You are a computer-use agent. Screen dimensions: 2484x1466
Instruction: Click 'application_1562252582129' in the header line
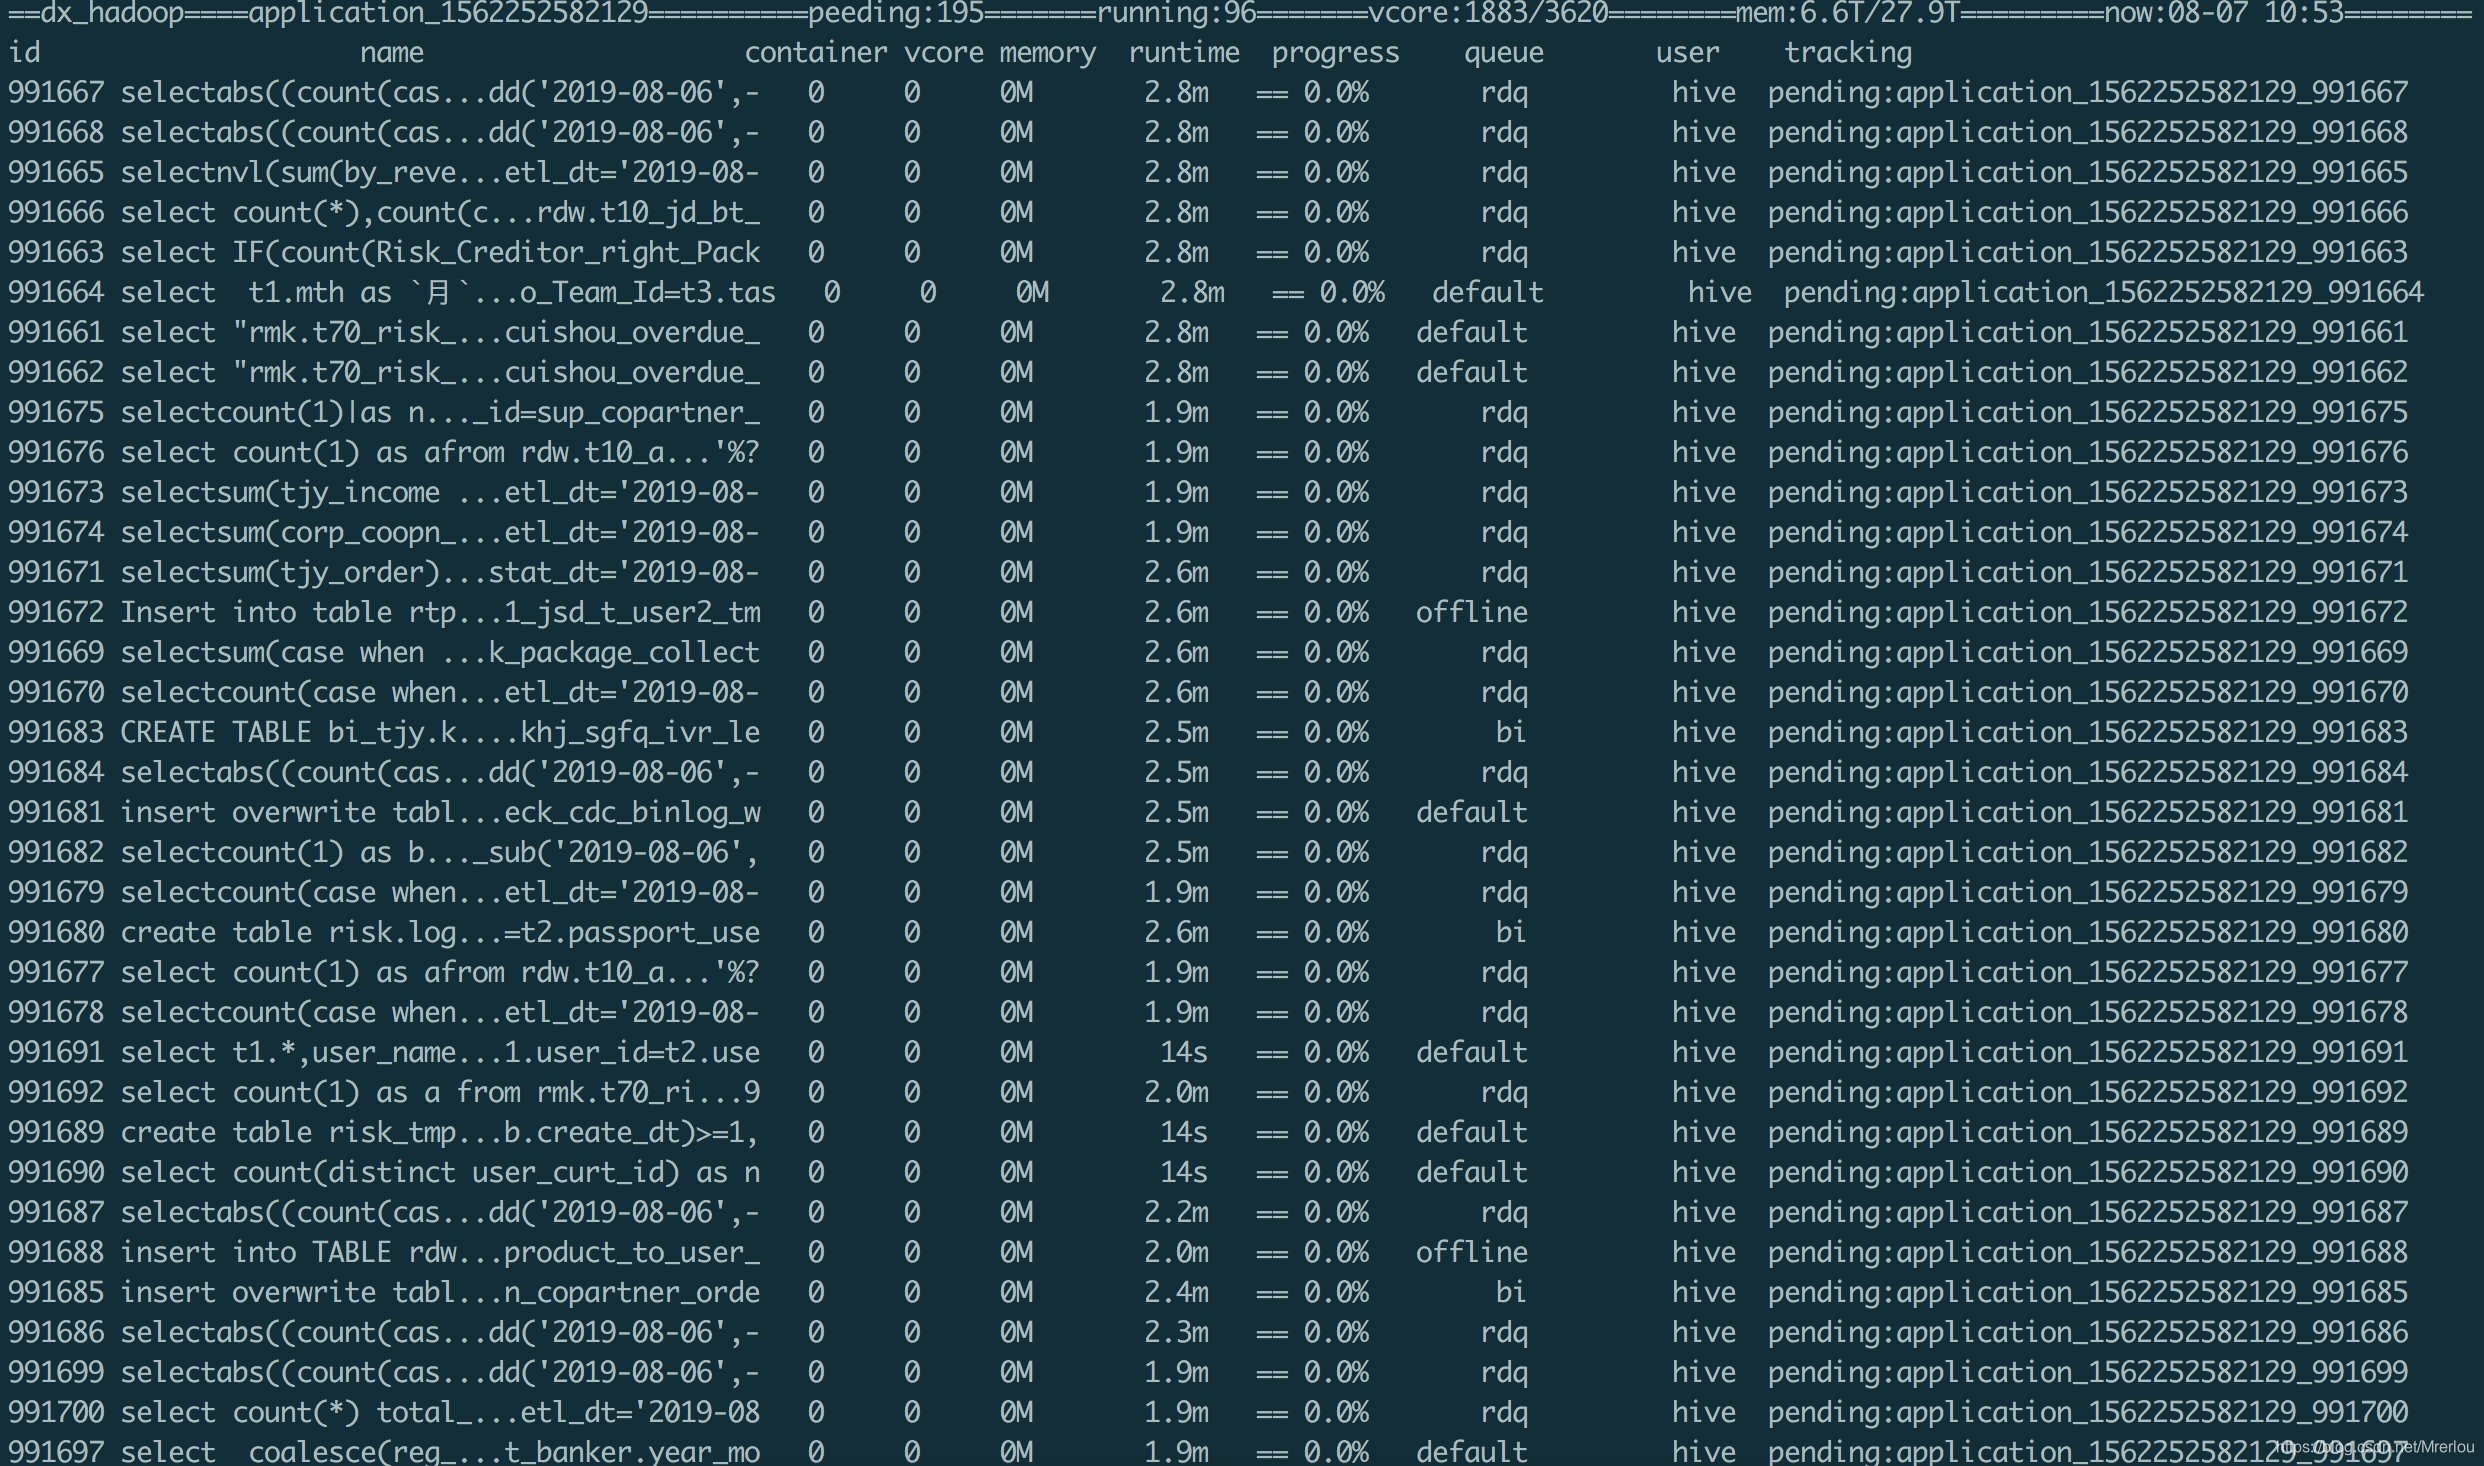pos(448,13)
